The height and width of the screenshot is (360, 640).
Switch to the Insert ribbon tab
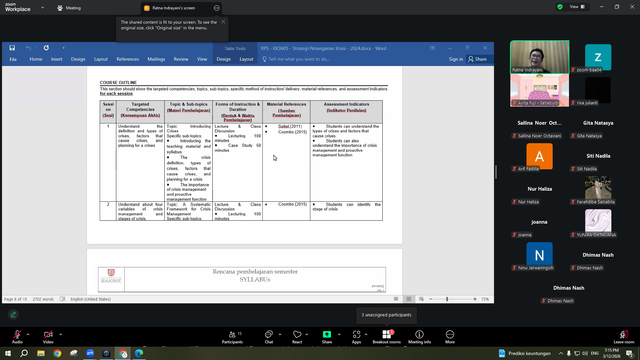click(x=57, y=59)
